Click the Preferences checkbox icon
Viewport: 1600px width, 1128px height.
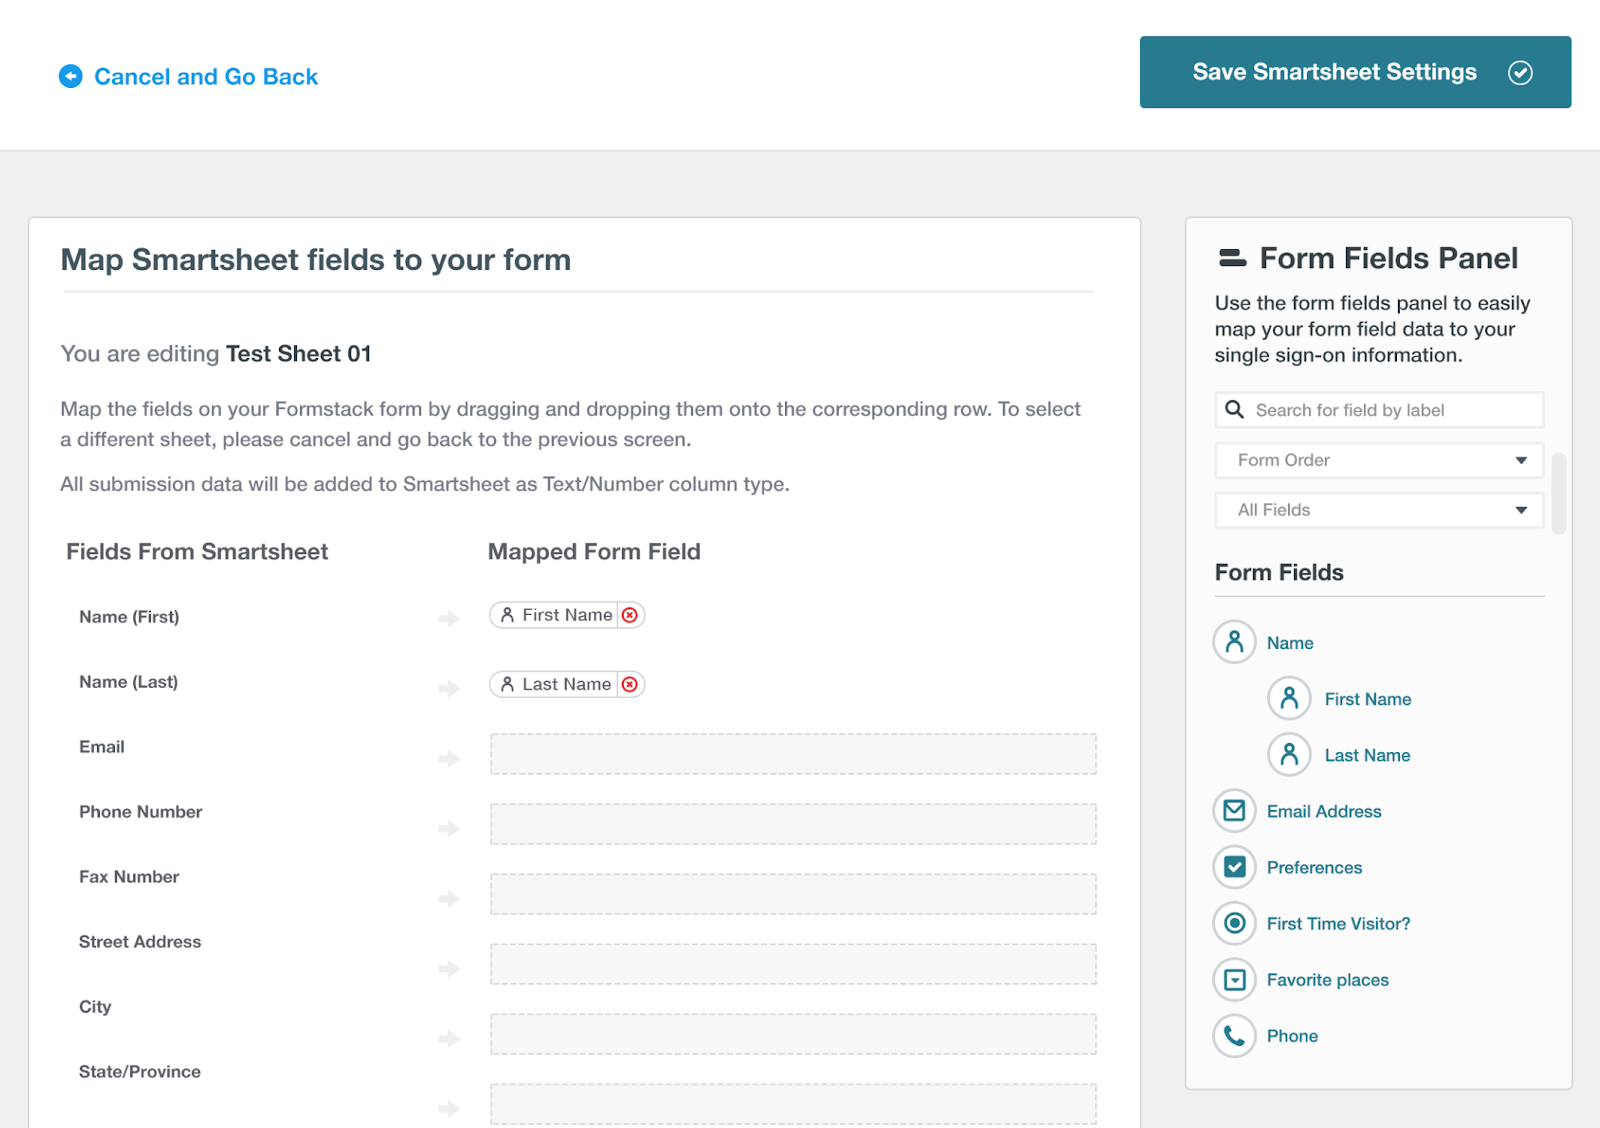pos(1234,867)
